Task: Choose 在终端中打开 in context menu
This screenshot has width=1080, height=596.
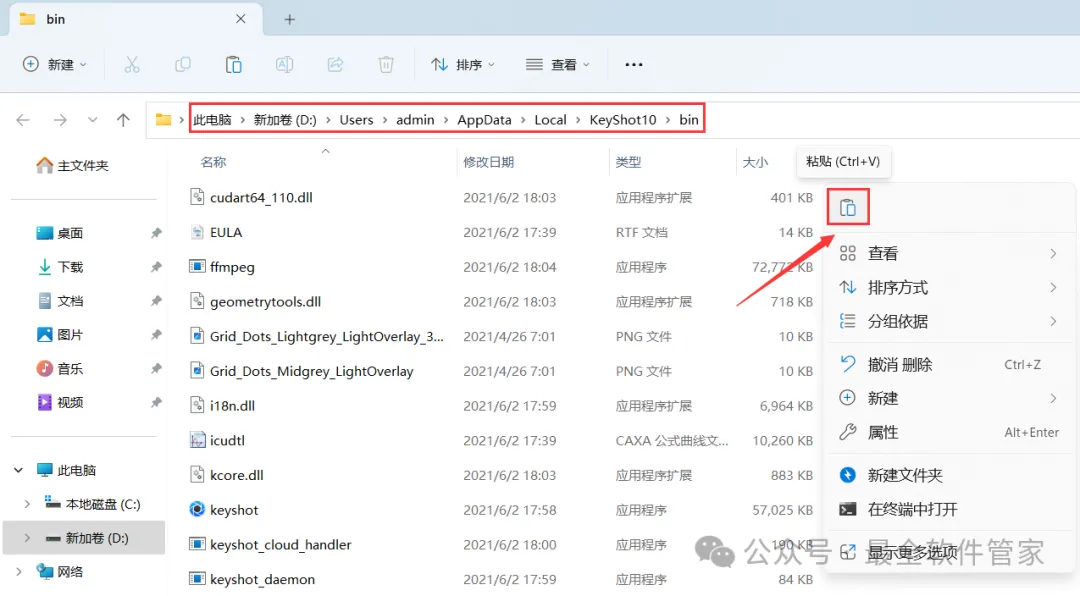Action: click(x=948, y=510)
